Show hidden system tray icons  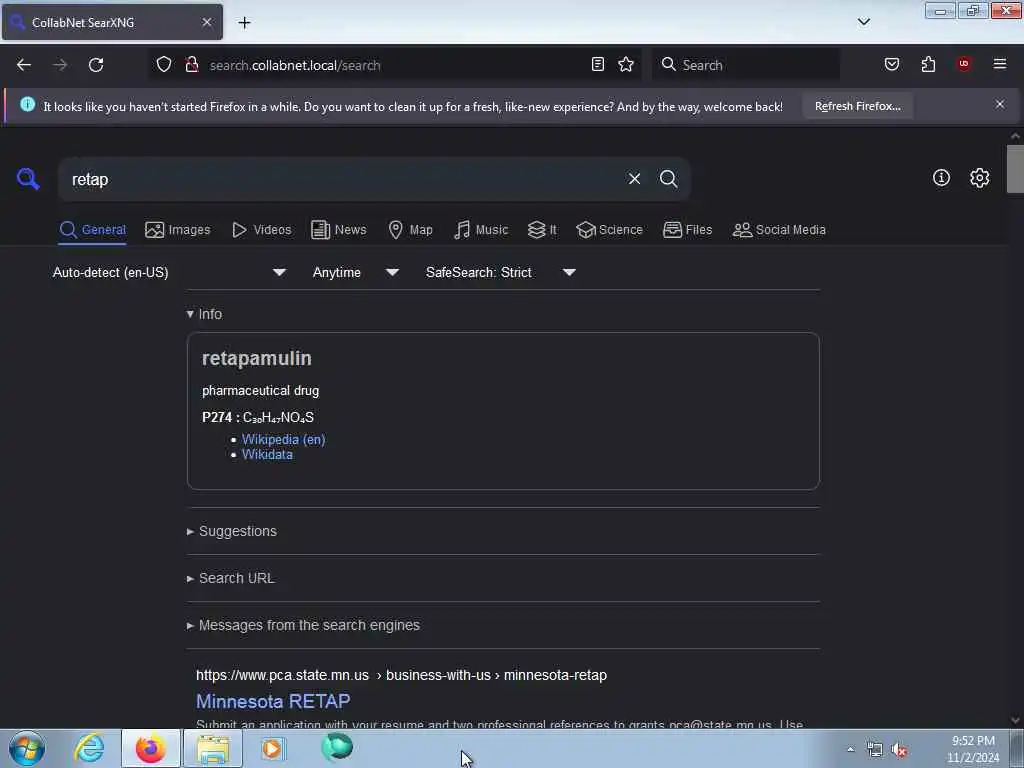[850, 749]
